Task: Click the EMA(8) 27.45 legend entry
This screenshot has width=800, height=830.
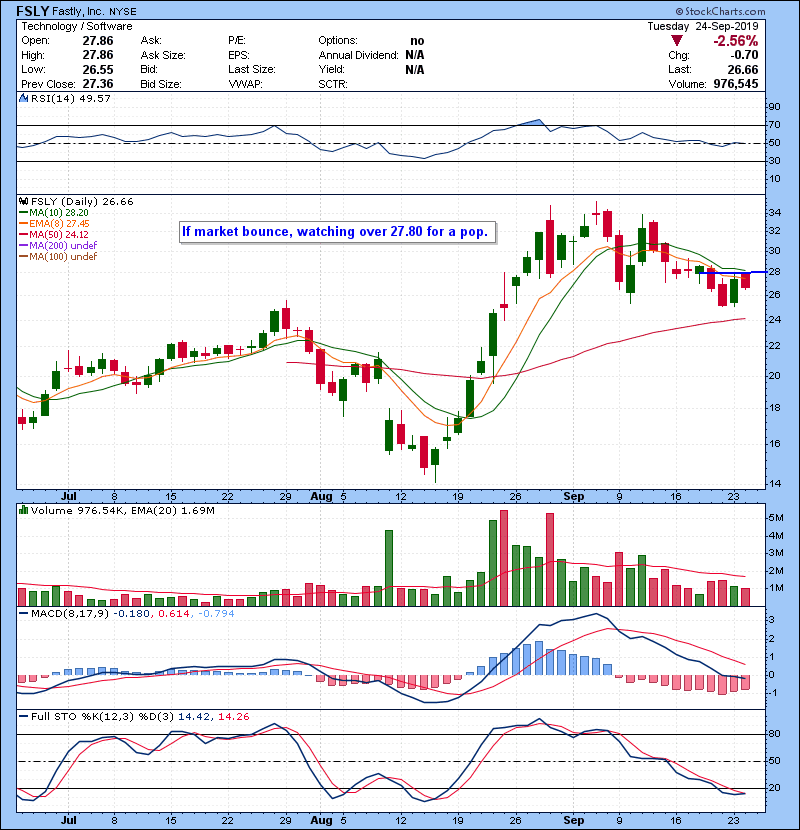Action: (54, 223)
